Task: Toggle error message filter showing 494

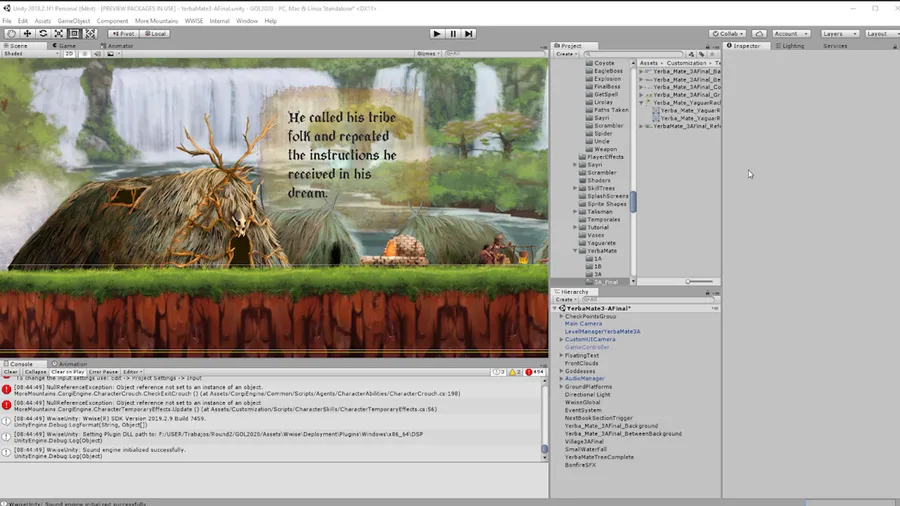Action: [x=534, y=372]
